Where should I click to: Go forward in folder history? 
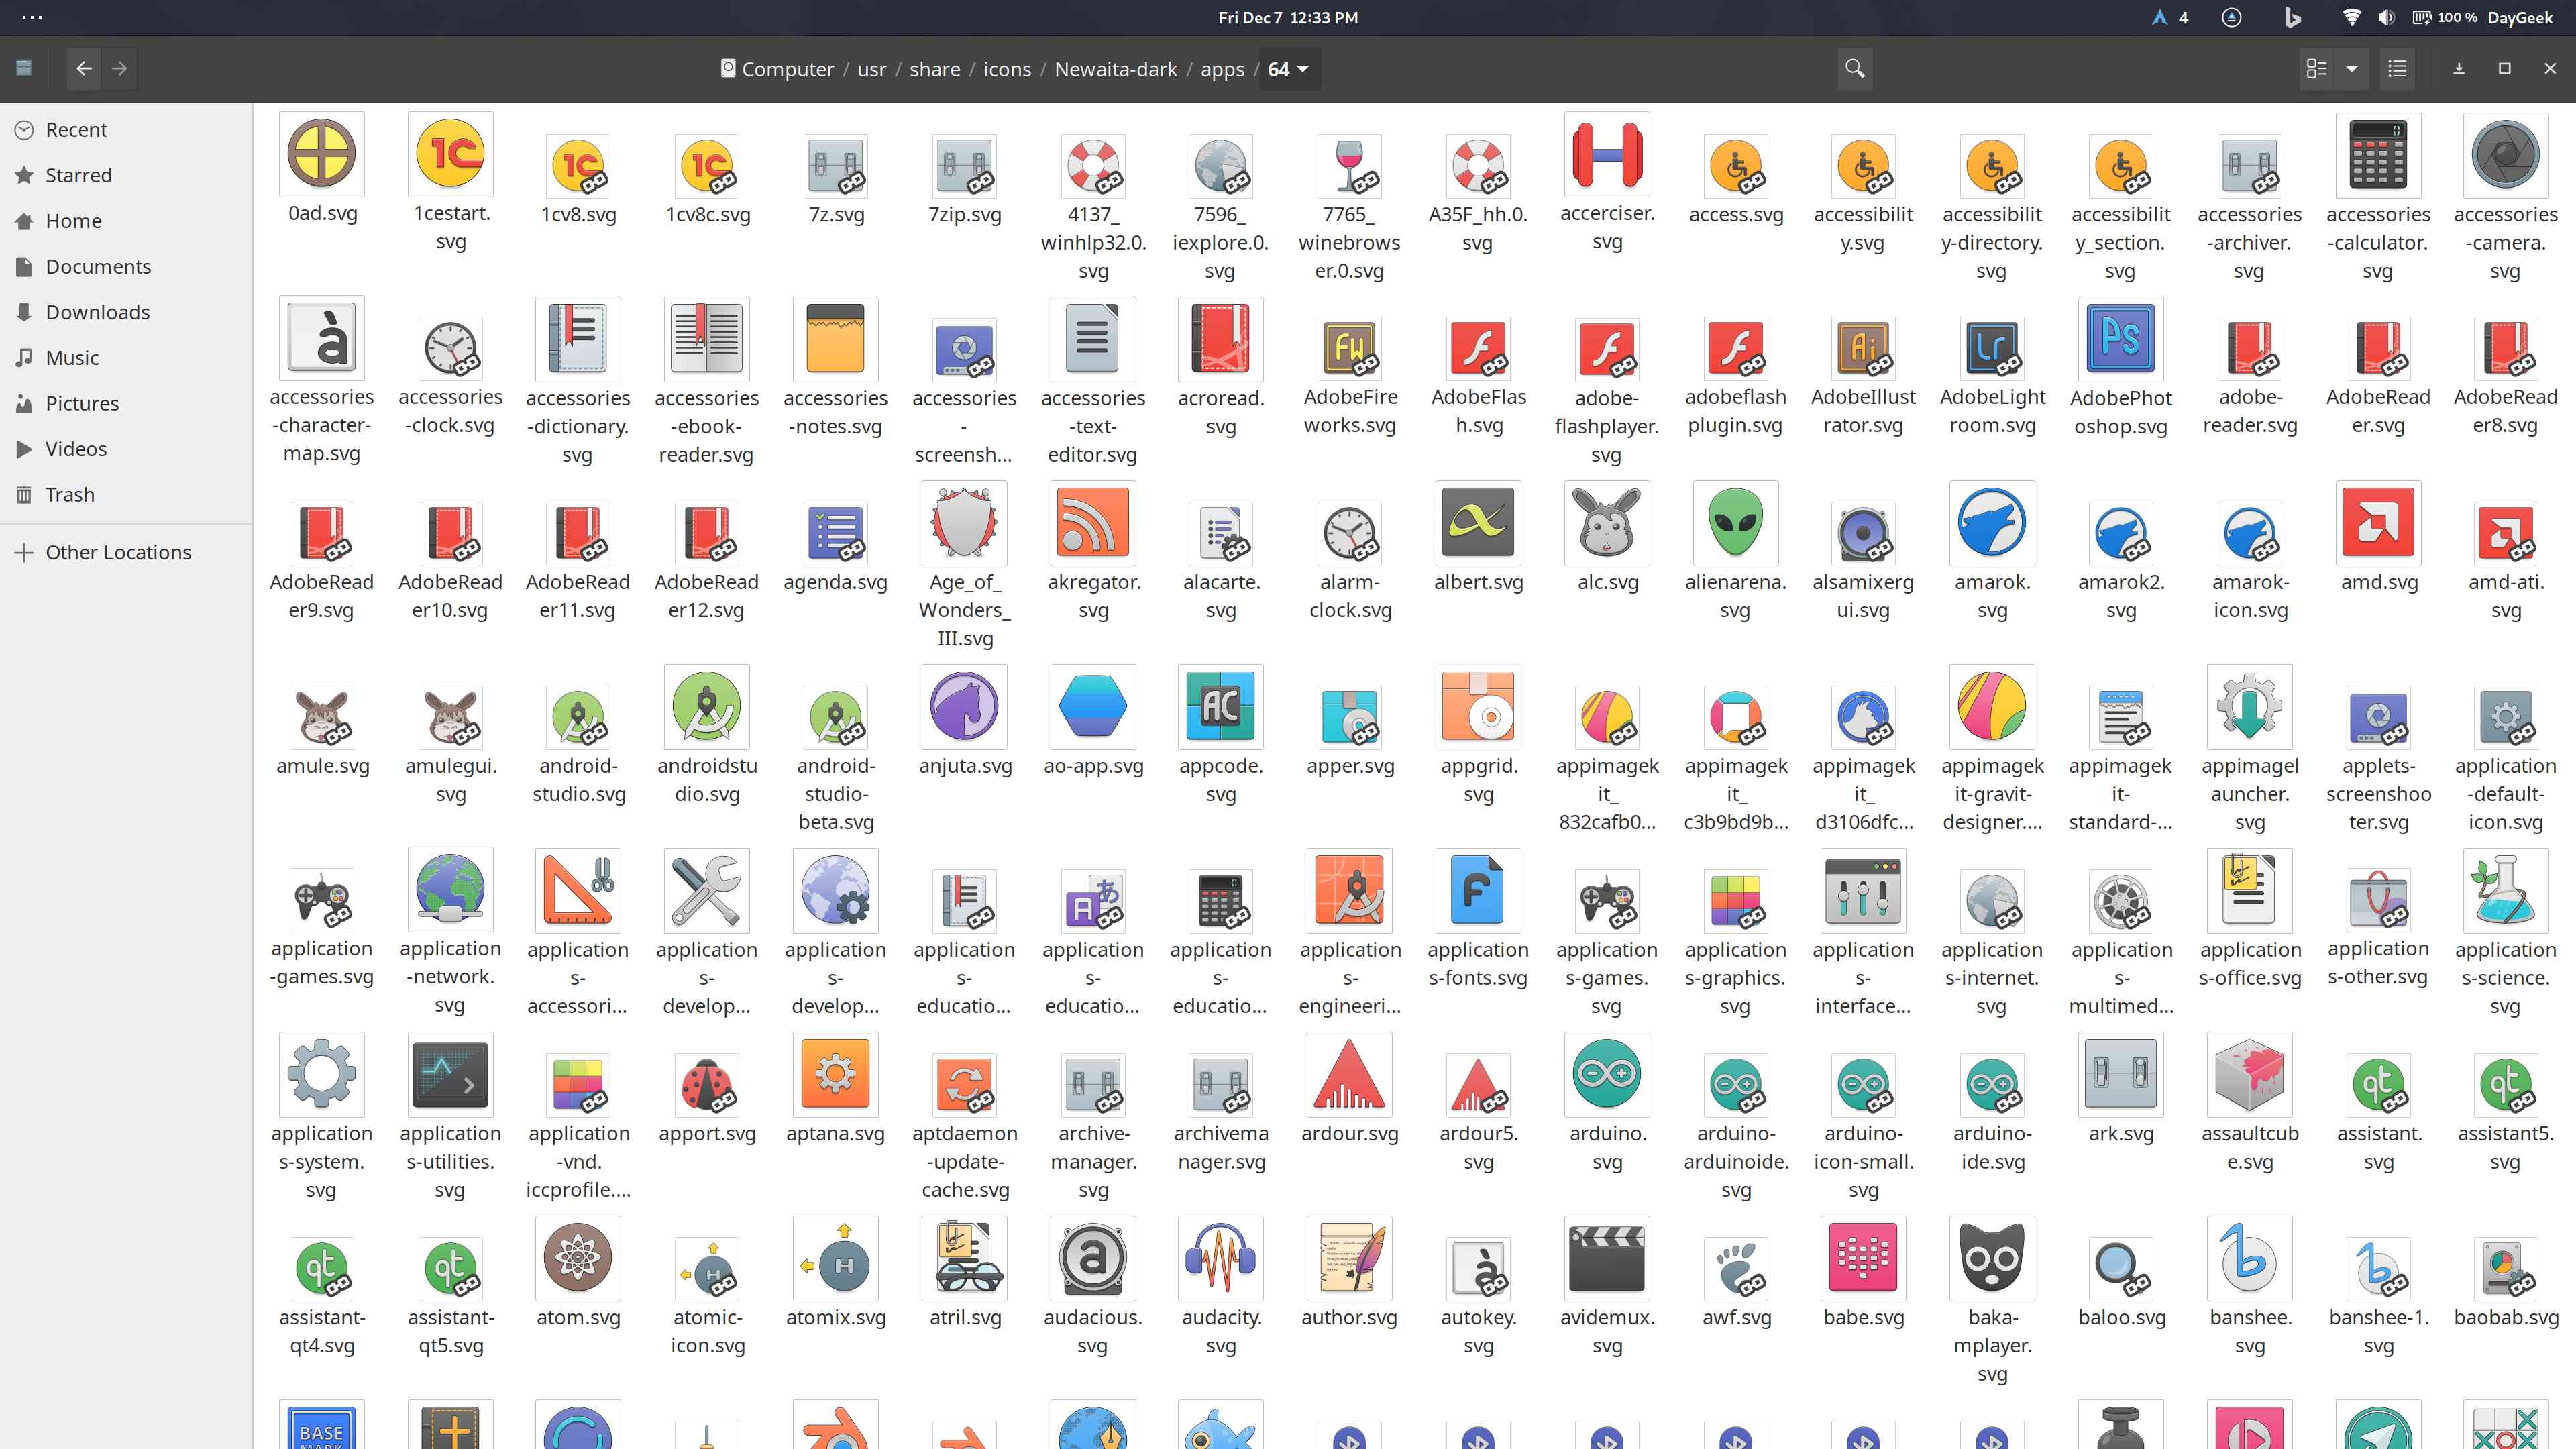(120, 69)
